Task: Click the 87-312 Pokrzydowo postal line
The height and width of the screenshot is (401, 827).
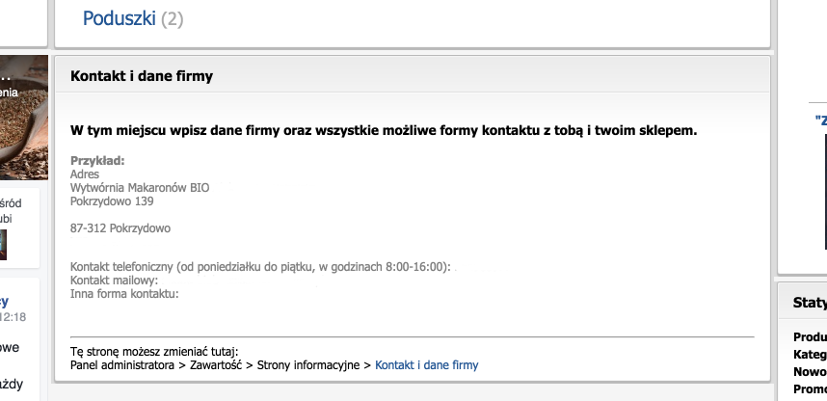Action: 120,228
